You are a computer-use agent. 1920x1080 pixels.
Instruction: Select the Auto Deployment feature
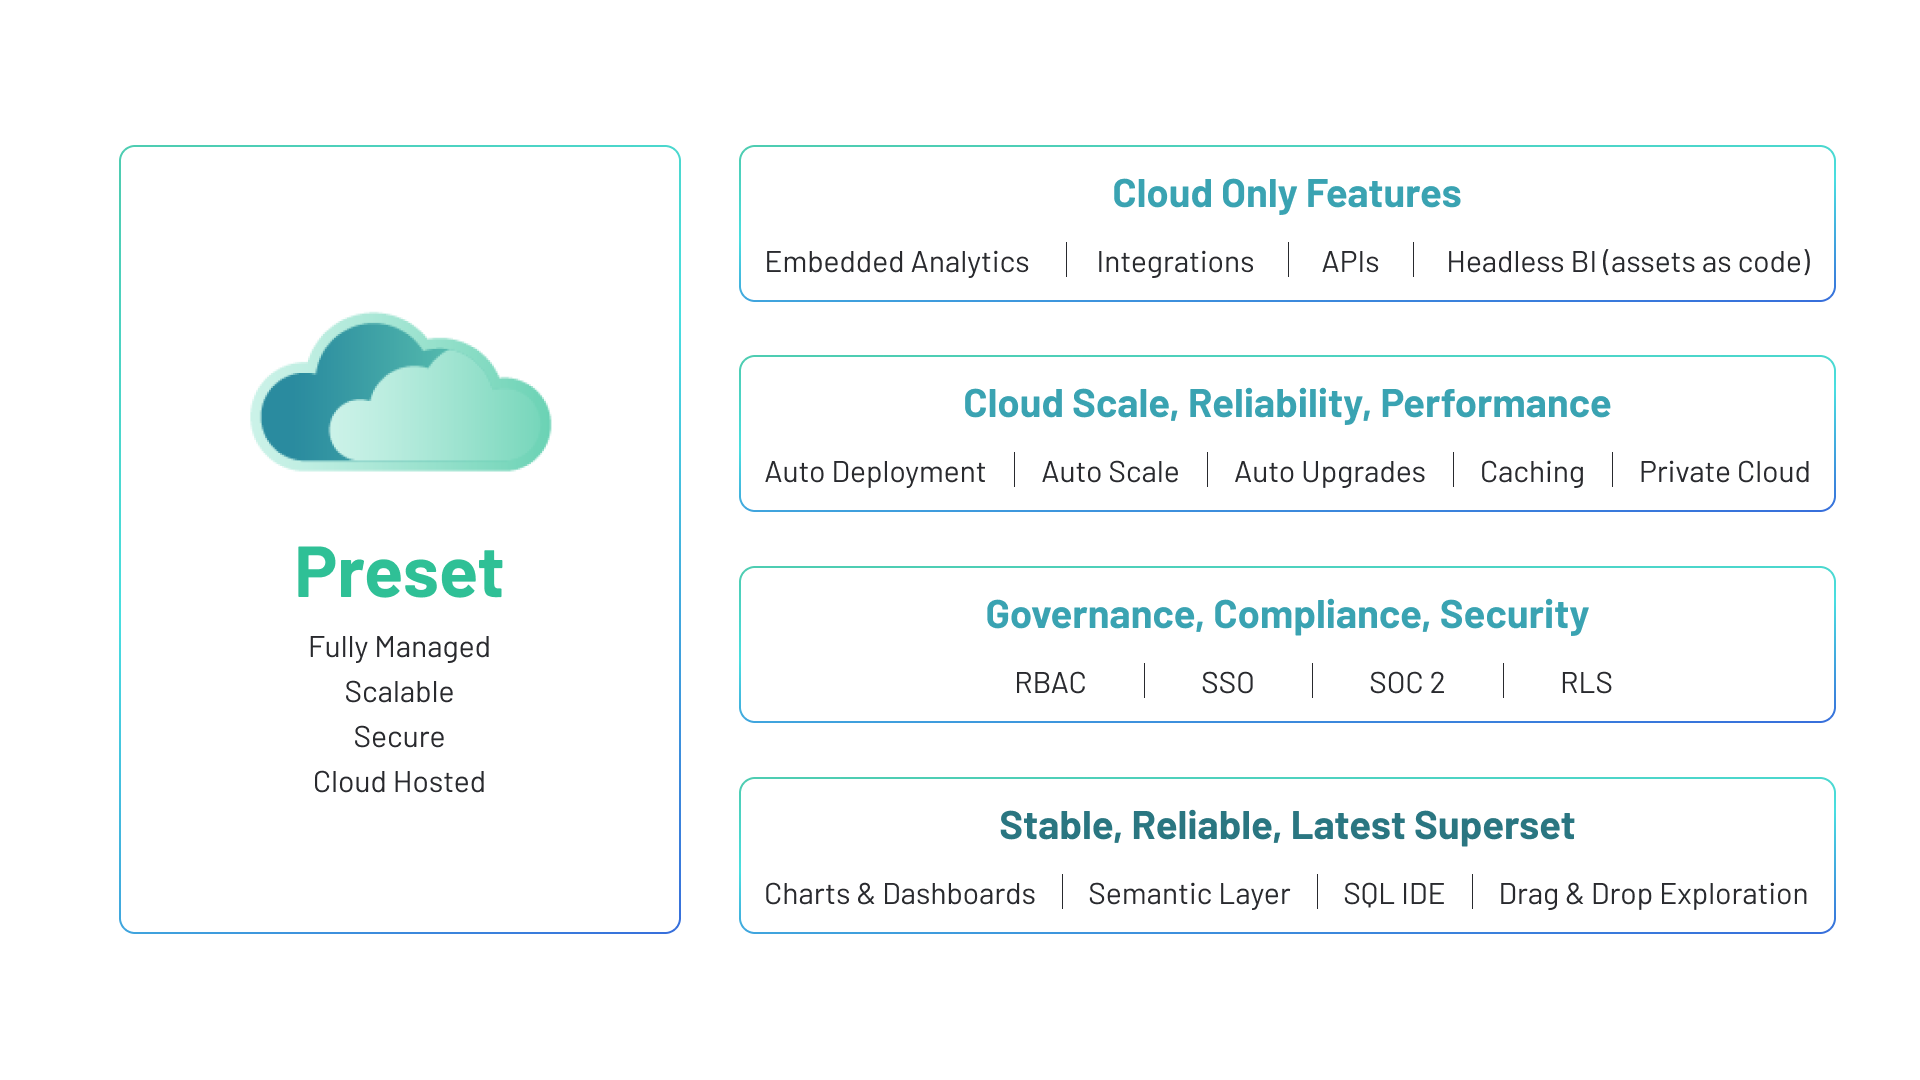point(876,471)
